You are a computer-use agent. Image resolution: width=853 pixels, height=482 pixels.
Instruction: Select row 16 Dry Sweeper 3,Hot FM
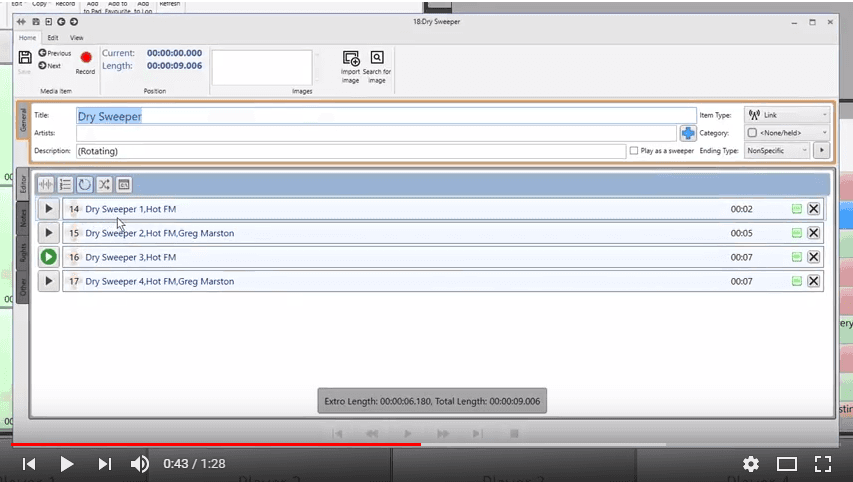(x=443, y=257)
